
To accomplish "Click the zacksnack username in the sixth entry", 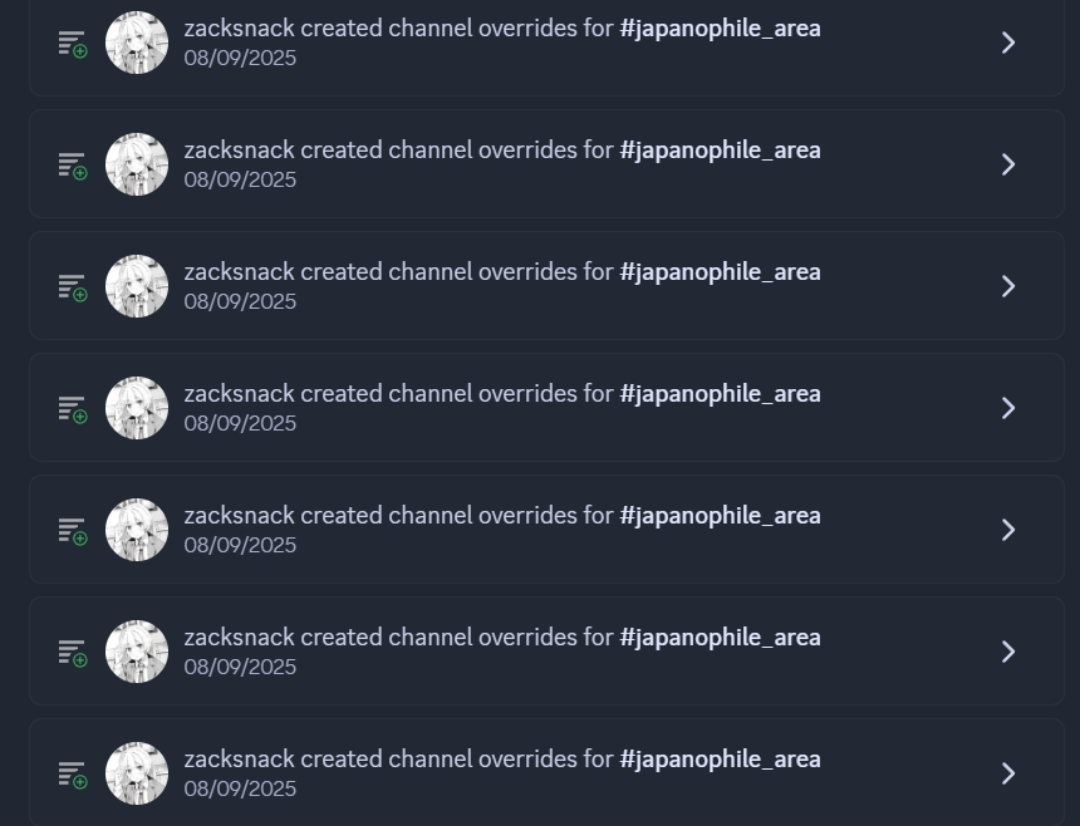I will (239, 637).
